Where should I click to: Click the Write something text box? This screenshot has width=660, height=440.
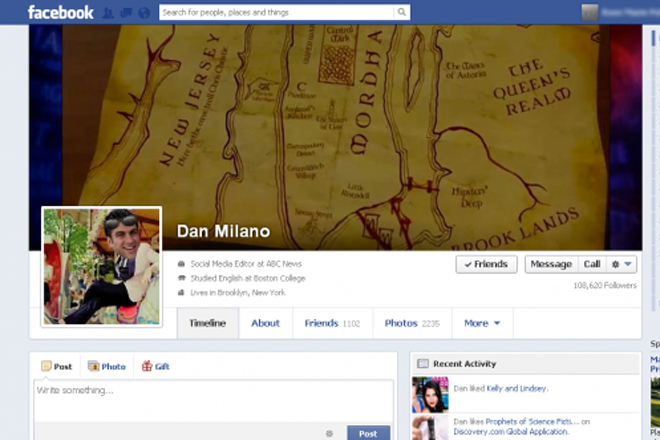tap(213, 401)
